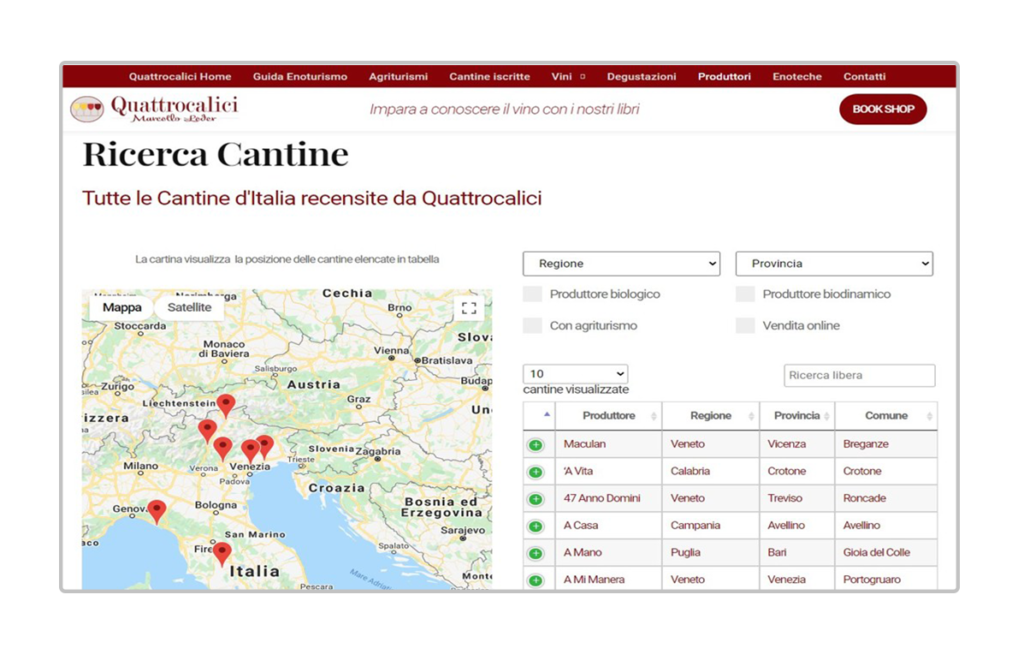Open the Regione dropdown
Screen dimensions: 1024x660
coord(621,264)
